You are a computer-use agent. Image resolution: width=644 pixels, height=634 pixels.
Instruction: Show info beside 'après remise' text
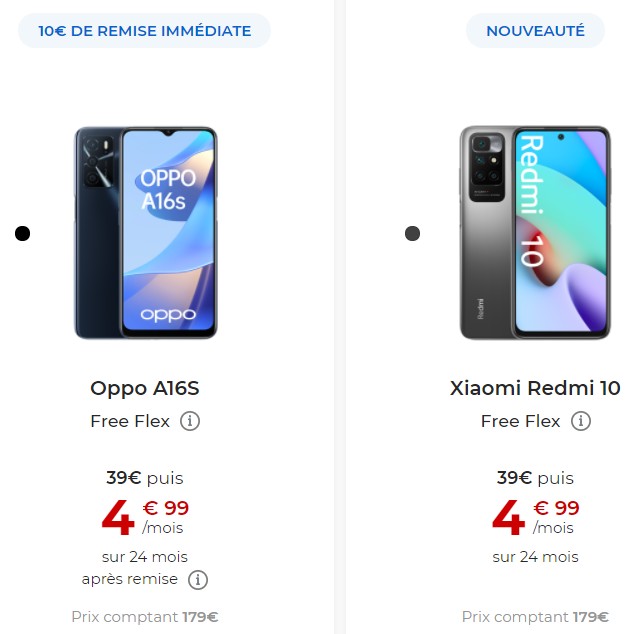[198, 579]
